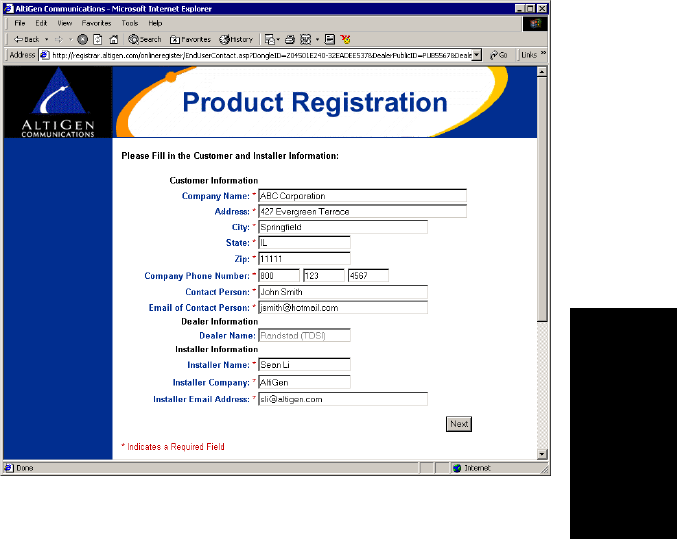Click the Address field with 427 Evergreen Terrace
Image resolution: width=677 pixels, height=539 pixels.
tap(362, 211)
